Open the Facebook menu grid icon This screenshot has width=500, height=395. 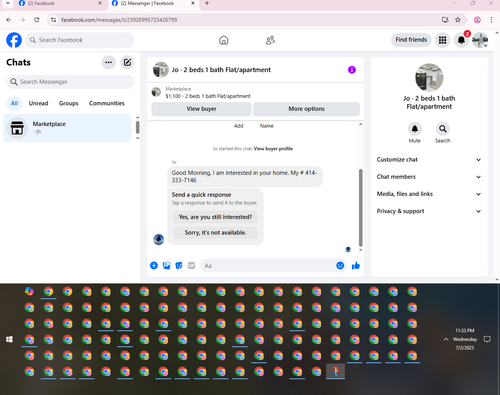point(442,40)
